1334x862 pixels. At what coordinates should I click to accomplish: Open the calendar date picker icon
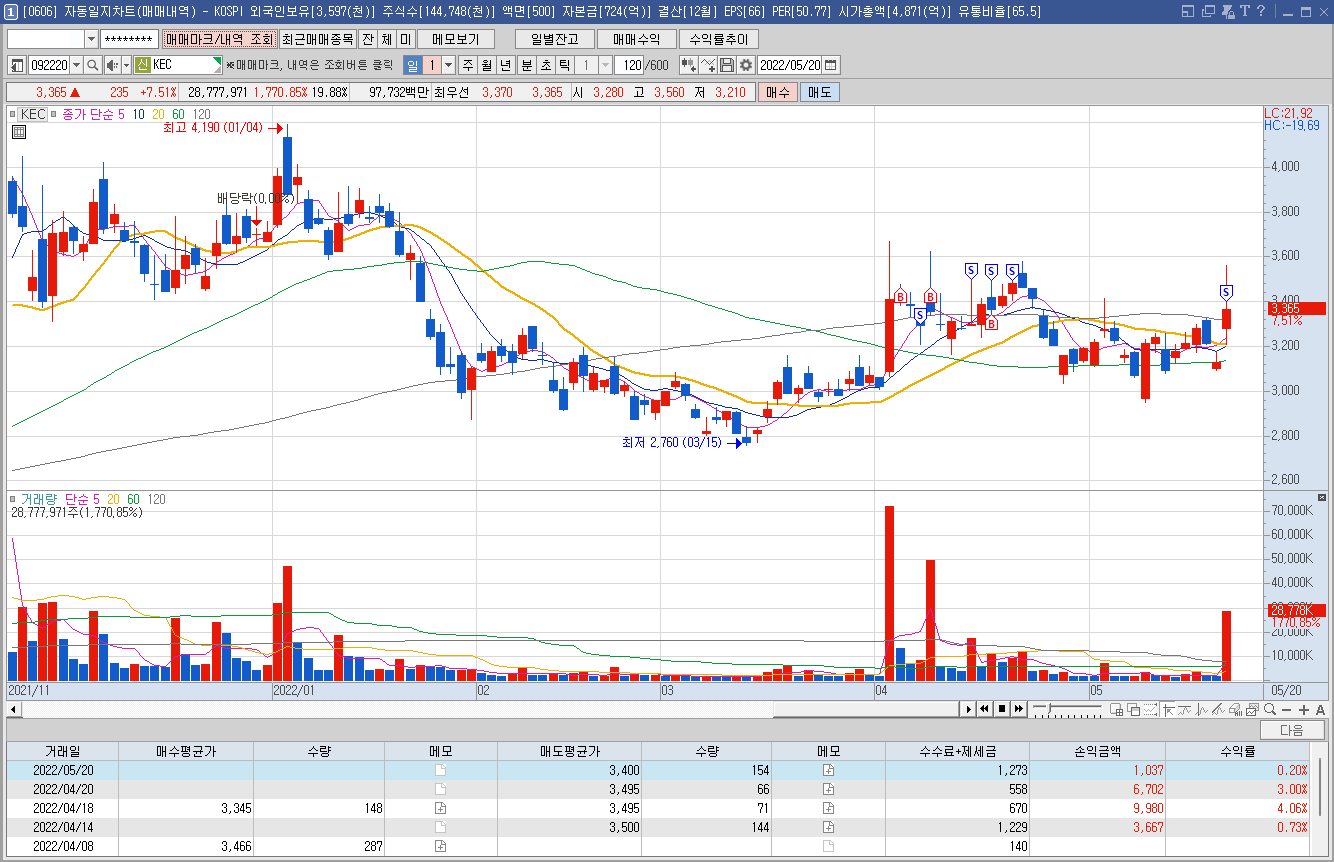(x=831, y=65)
